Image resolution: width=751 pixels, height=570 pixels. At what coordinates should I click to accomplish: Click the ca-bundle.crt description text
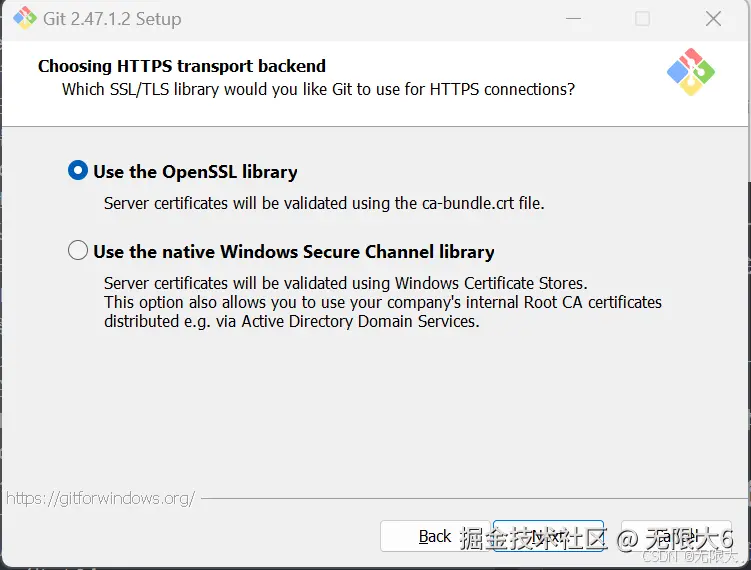324,203
